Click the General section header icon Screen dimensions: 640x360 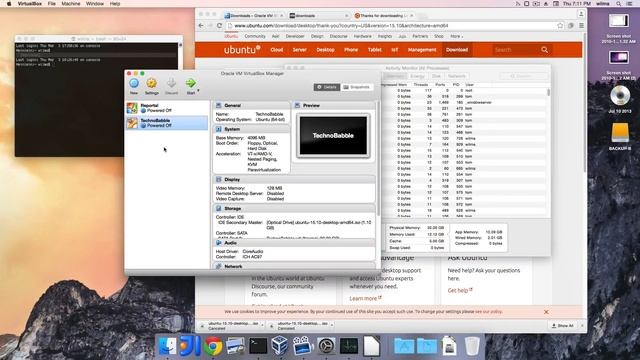pyautogui.click(x=218, y=105)
